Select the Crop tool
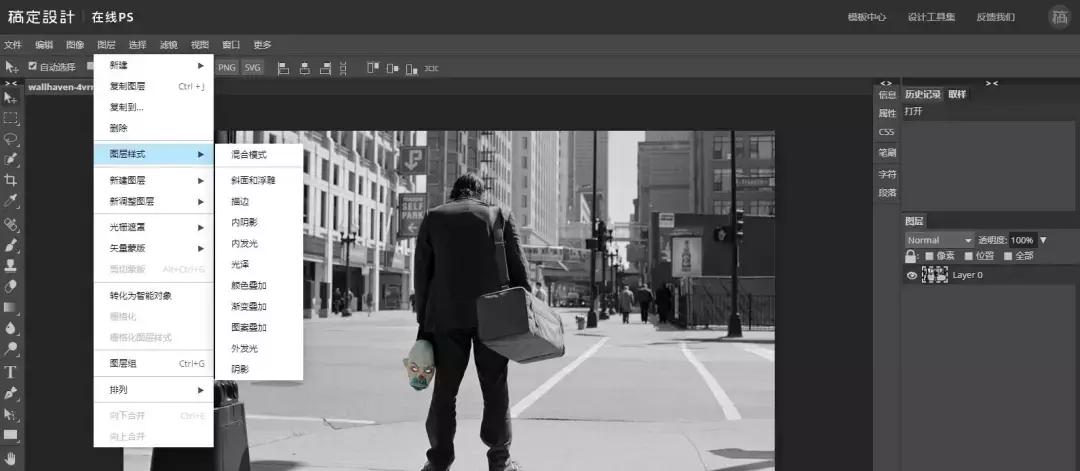This screenshot has height=471, width=1080. click(11, 181)
